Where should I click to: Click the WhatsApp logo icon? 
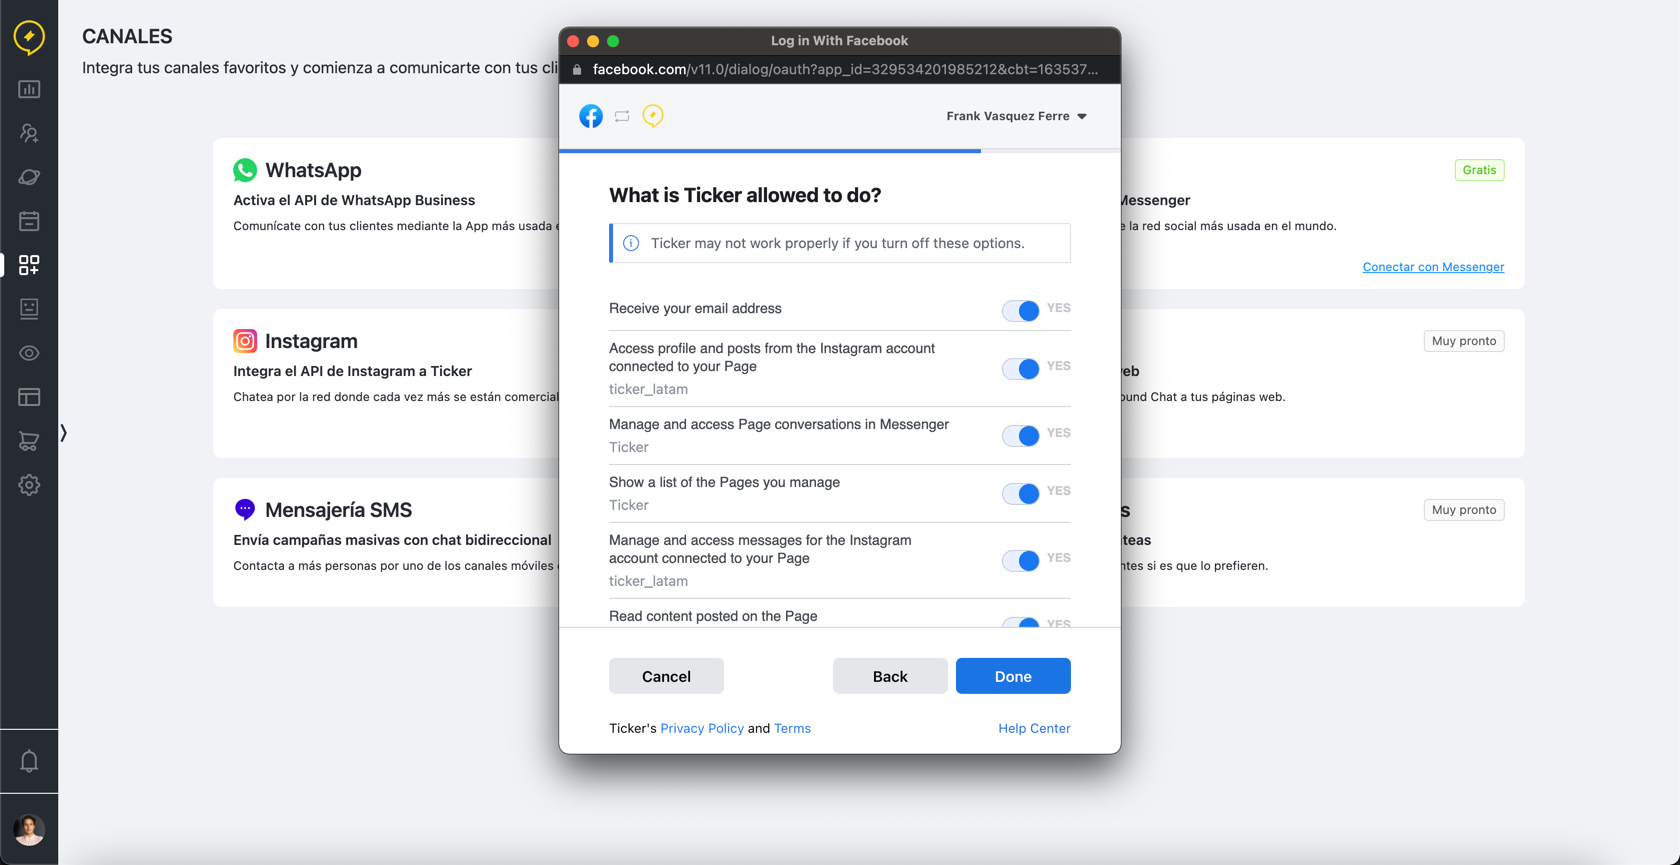245,170
